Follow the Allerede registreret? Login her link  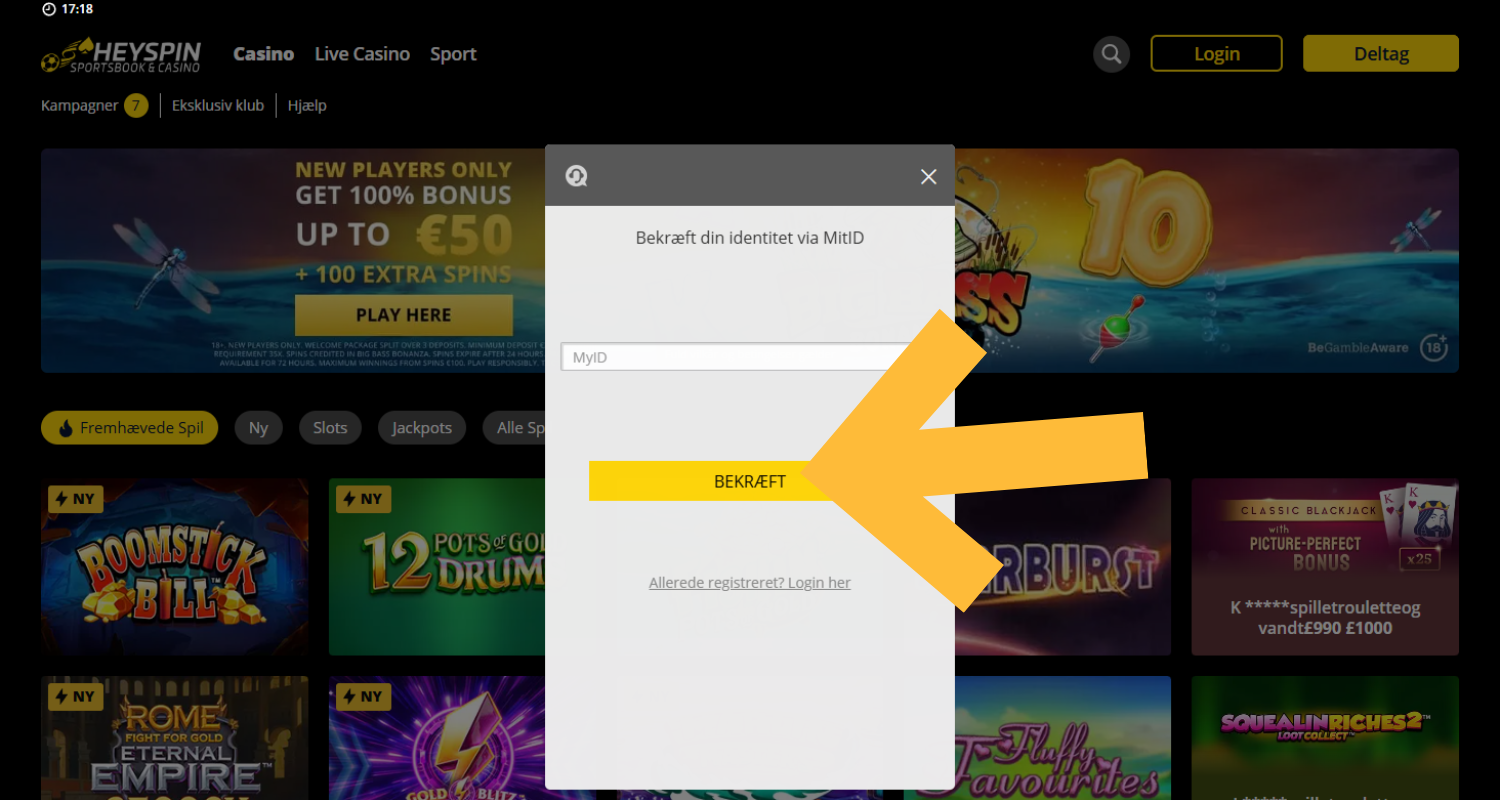750,583
